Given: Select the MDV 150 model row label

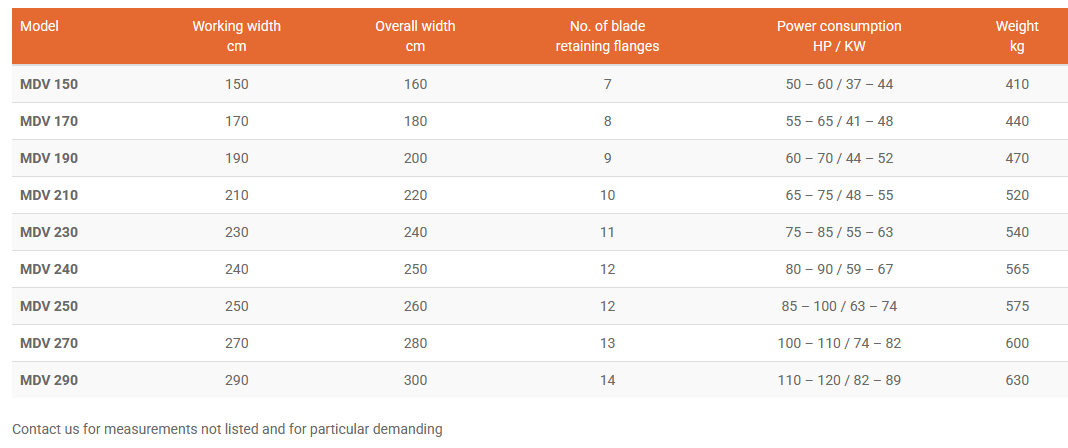Looking at the screenshot, I should (x=49, y=84).
